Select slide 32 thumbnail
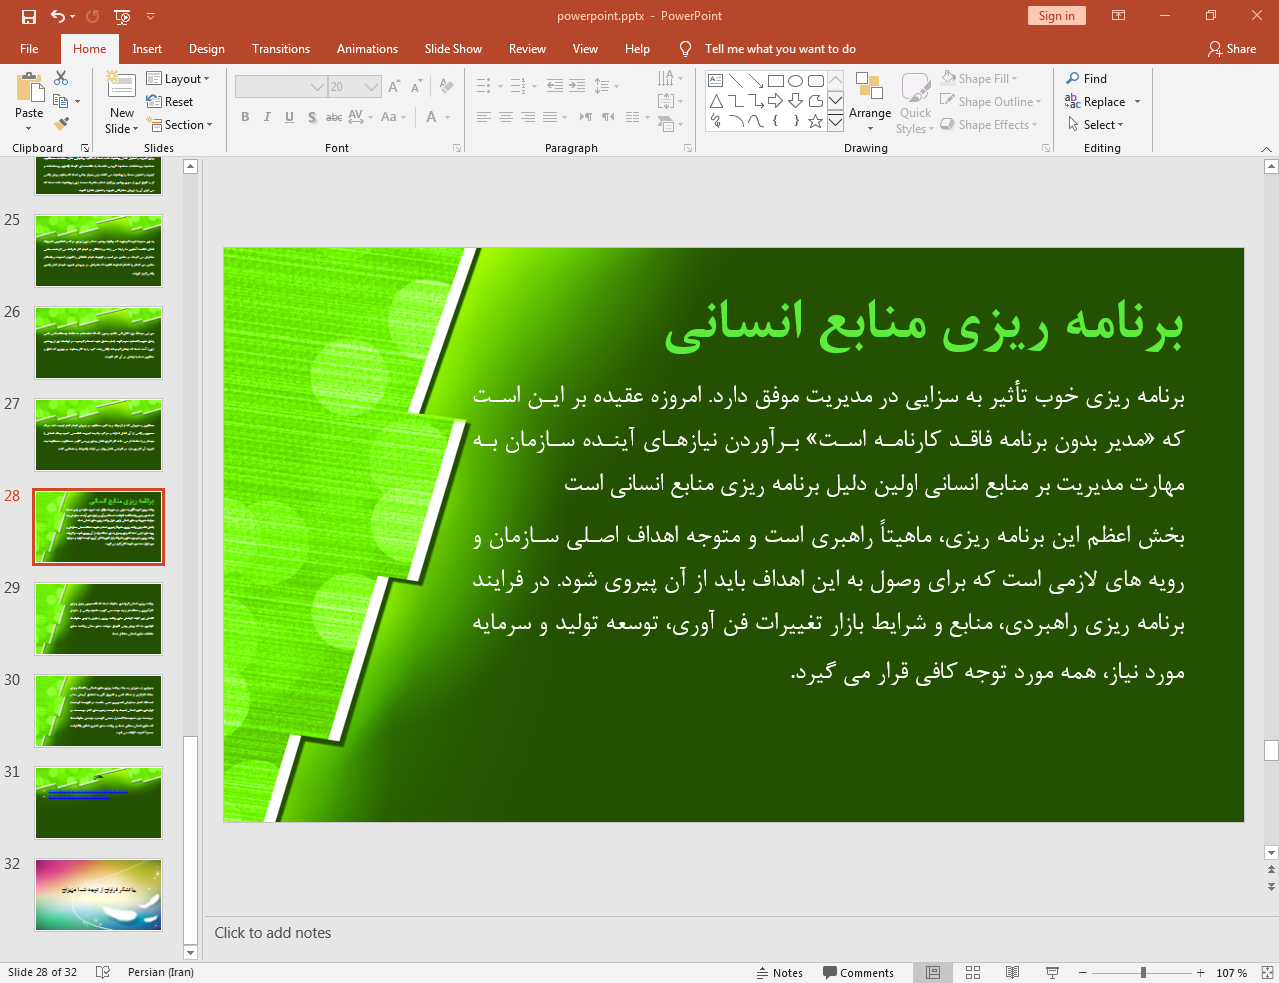This screenshot has height=983, width=1279. tap(98, 895)
